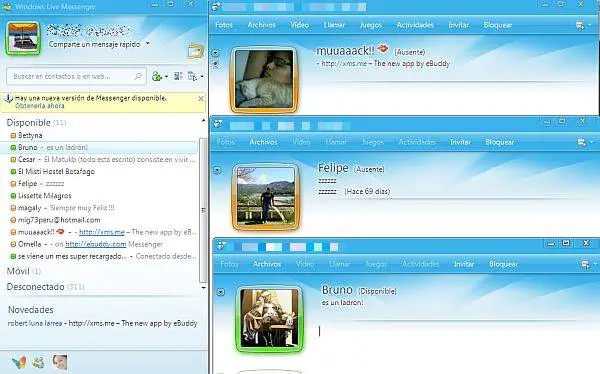Click Bruno's display picture

pos(269,318)
